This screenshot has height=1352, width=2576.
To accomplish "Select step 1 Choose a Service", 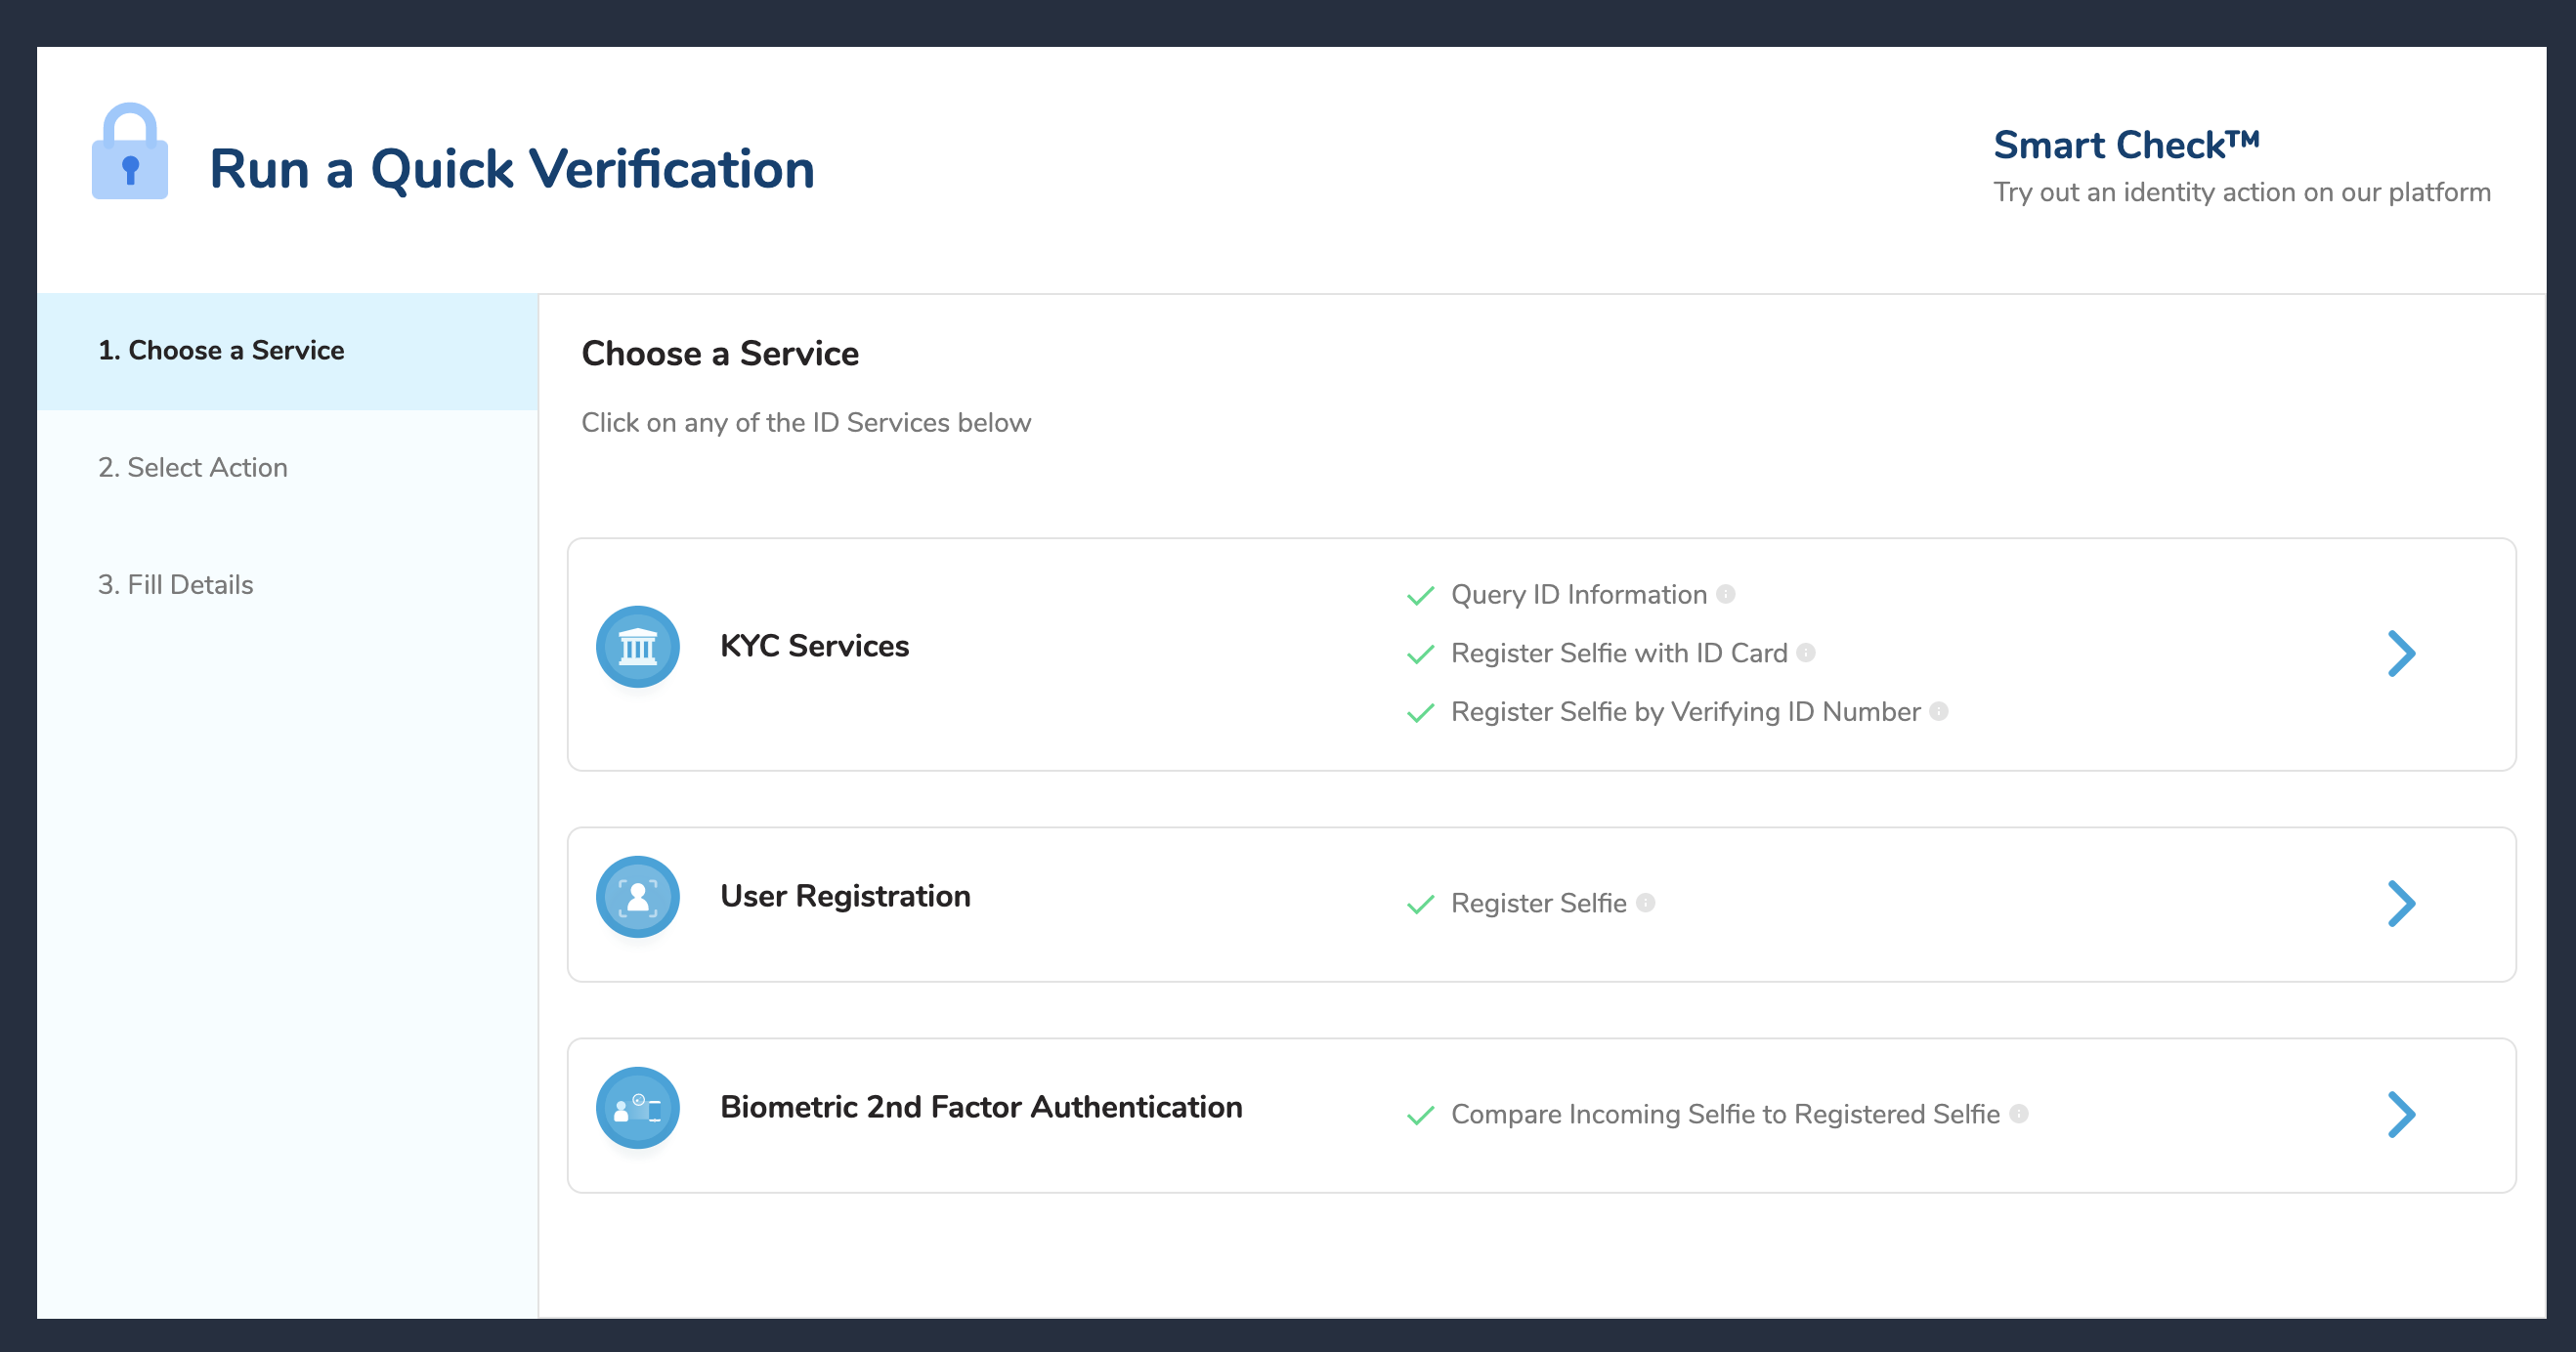I will (221, 351).
